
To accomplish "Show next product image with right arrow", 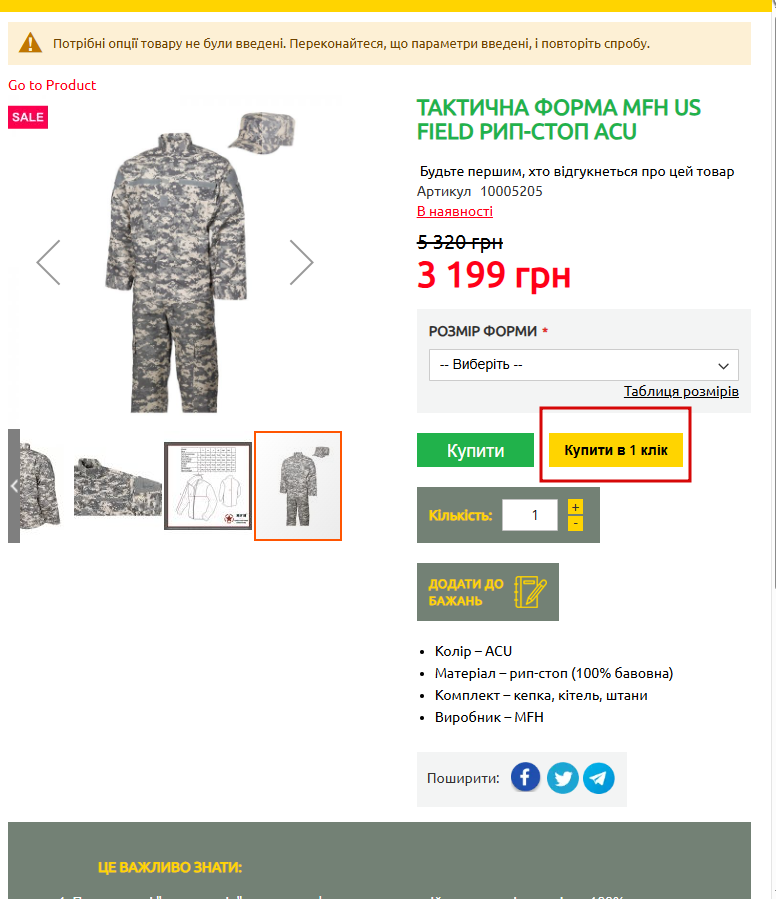I will point(301,262).
